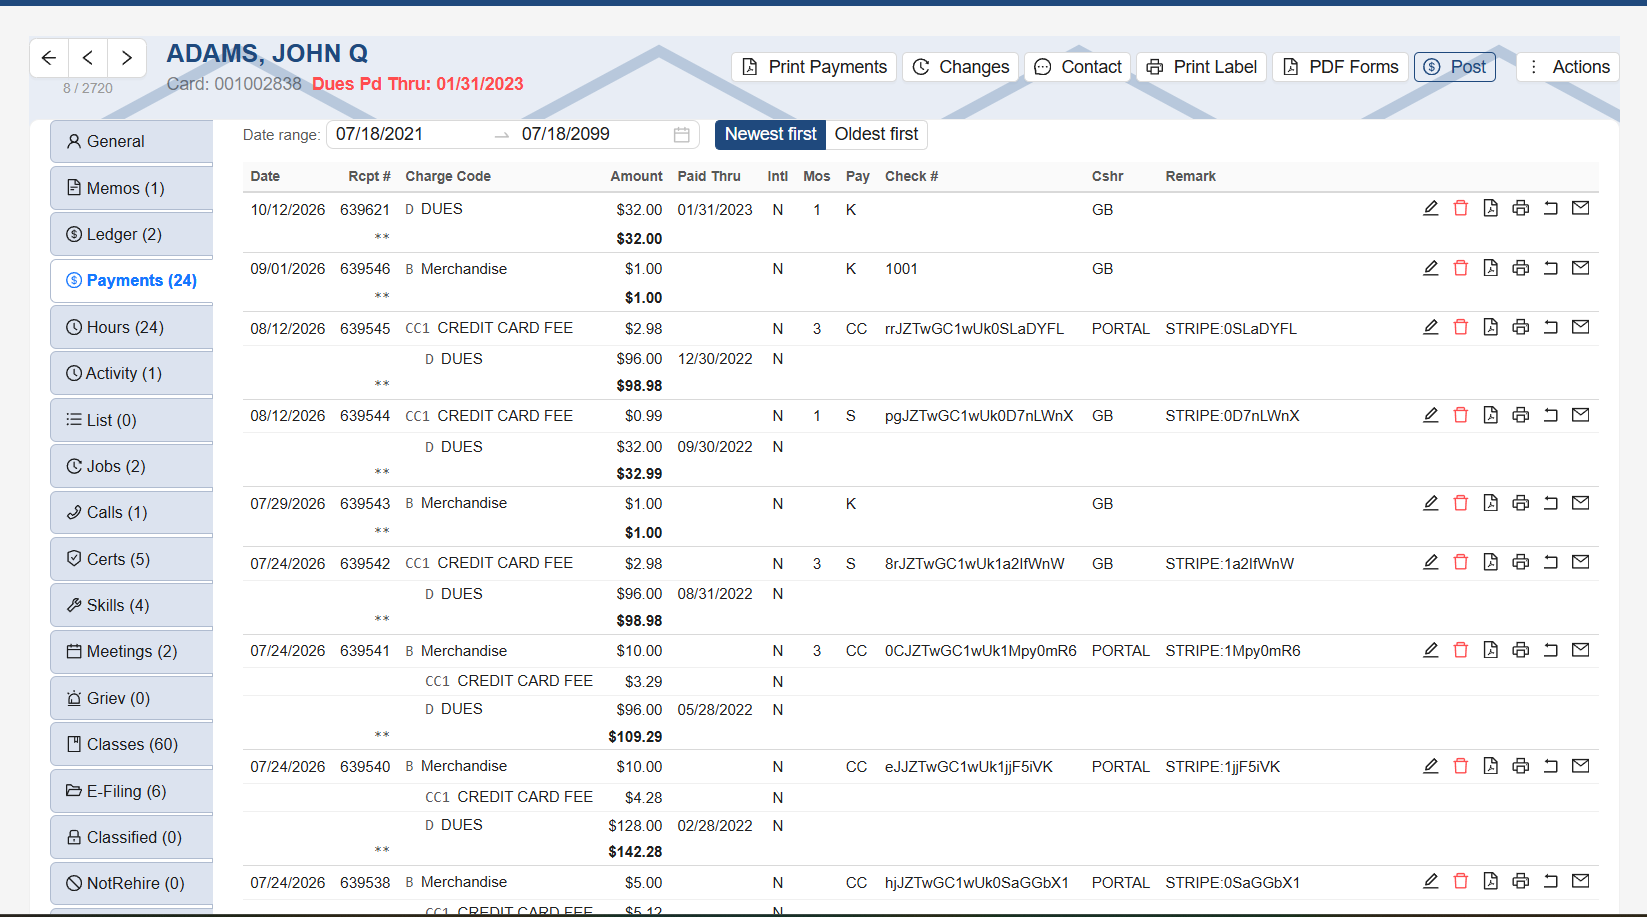Click the Rcpt # column header
Image resolution: width=1647 pixels, height=917 pixels.
(370, 176)
